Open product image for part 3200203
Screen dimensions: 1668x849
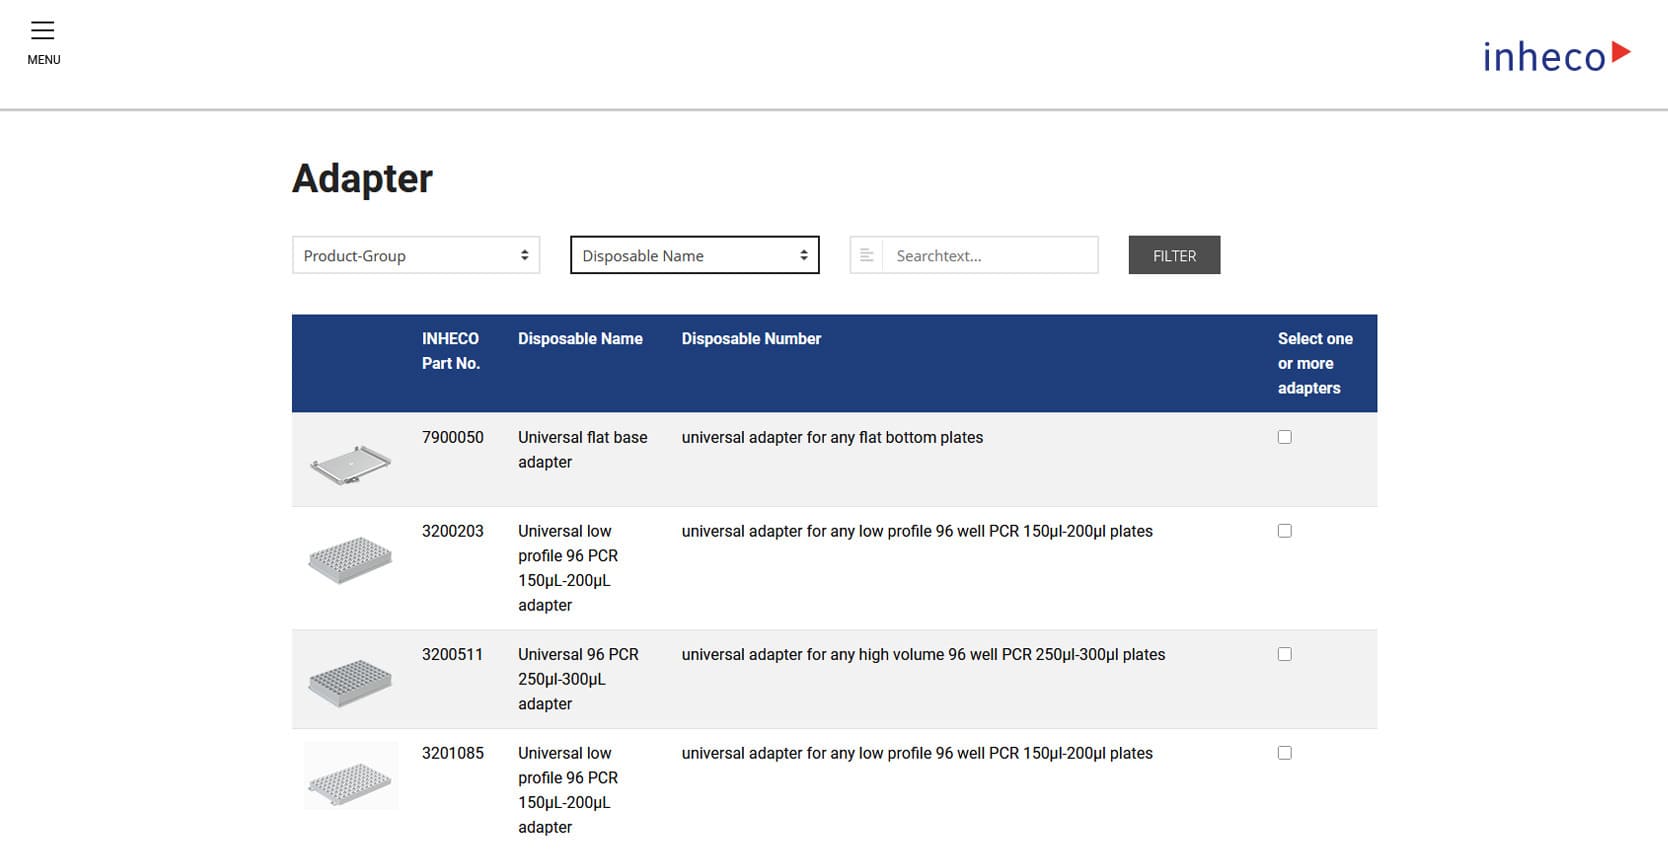[350, 560]
